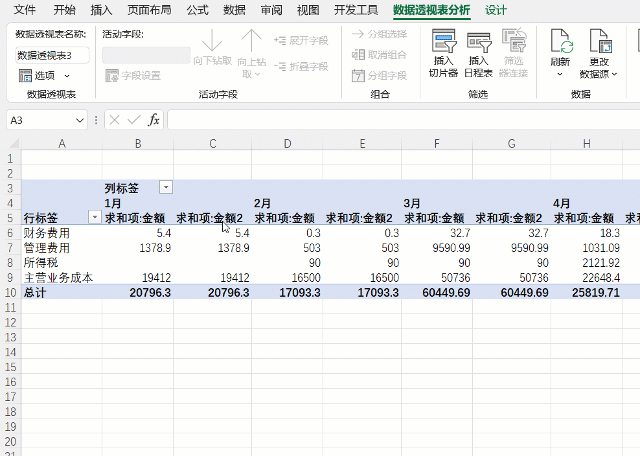Open the Insert (插入) ribbon tab

(101, 10)
